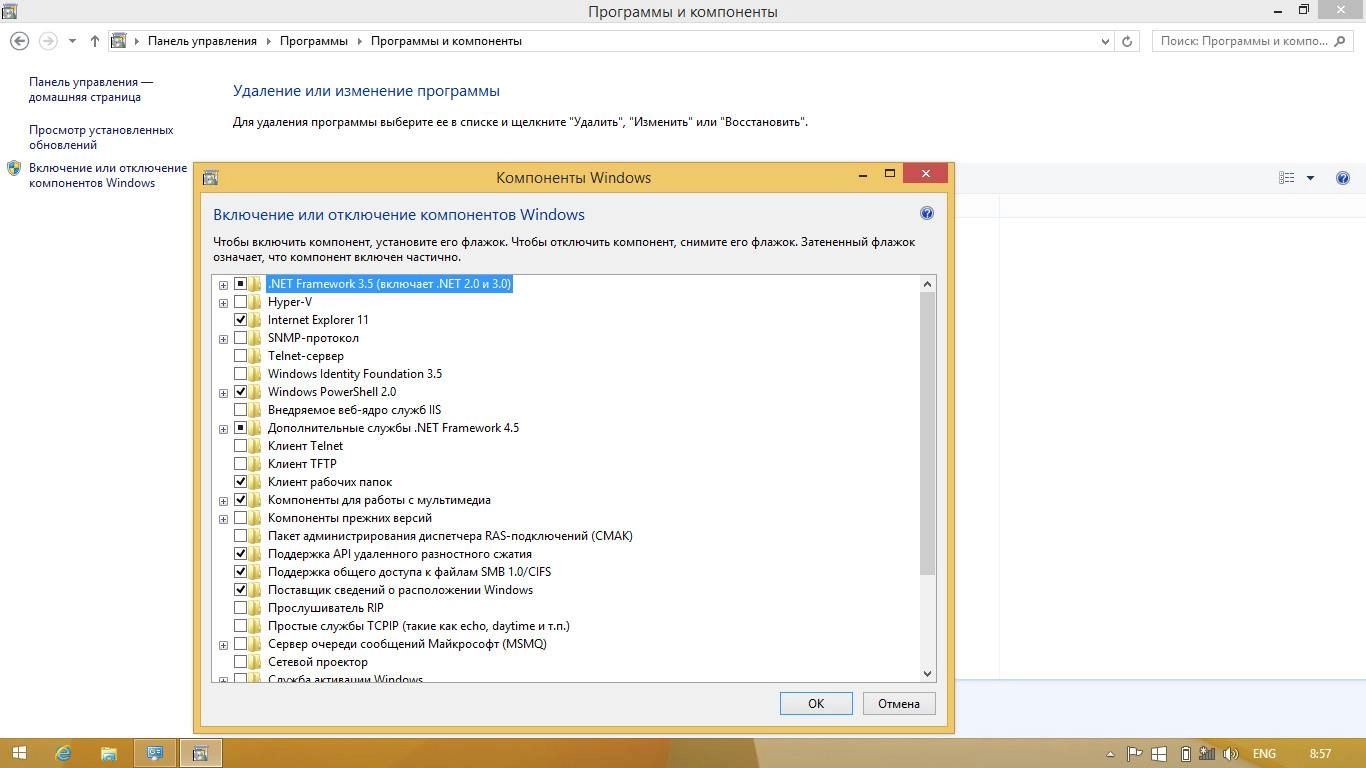The height and width of the screenshot is (768, 1366).
Task: Open Internet Explorer from the taskbar
Action: 64,753
